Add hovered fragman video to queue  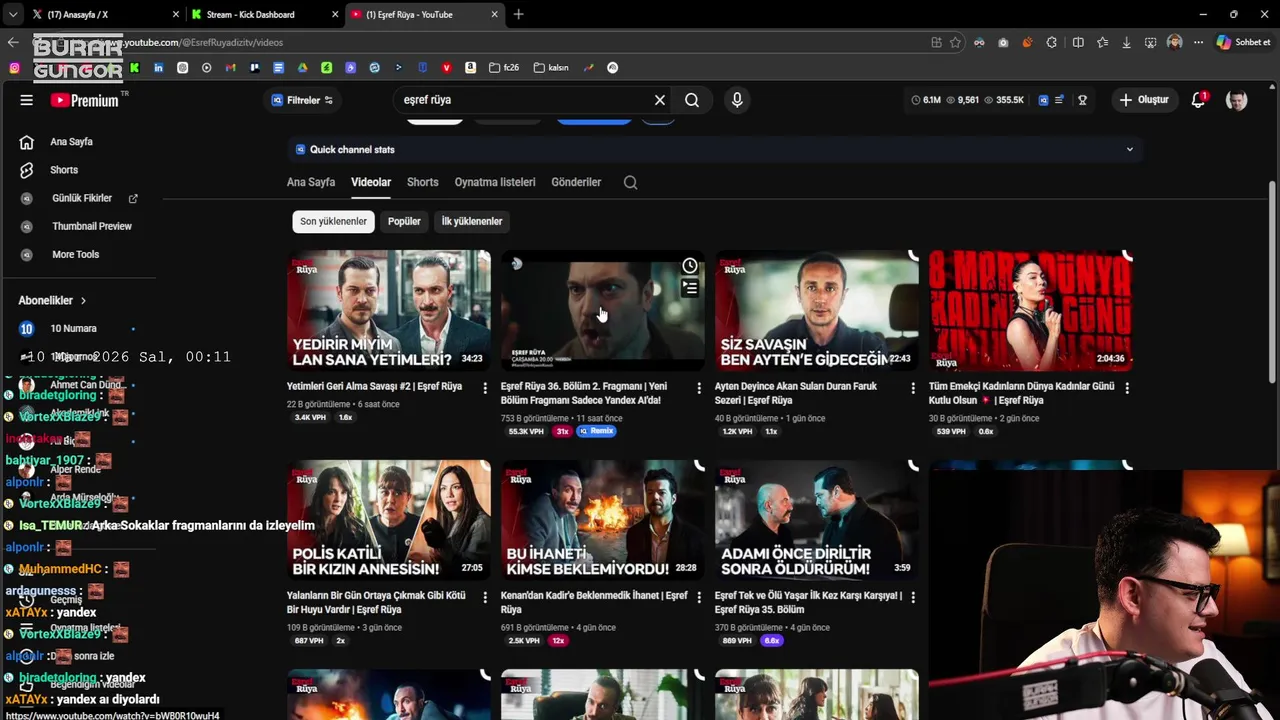click(690, 288)
